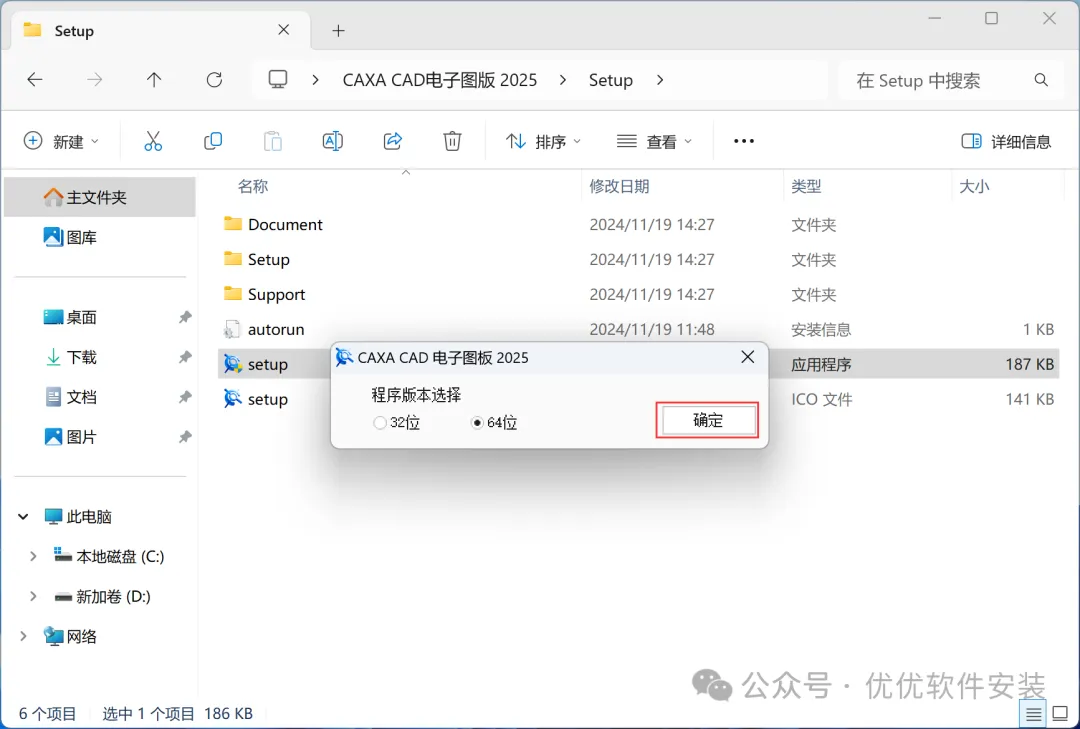This screenshot has height=729, width=1080.
Task: Sort by 类型 column header
Action: (x=806, y=186)
